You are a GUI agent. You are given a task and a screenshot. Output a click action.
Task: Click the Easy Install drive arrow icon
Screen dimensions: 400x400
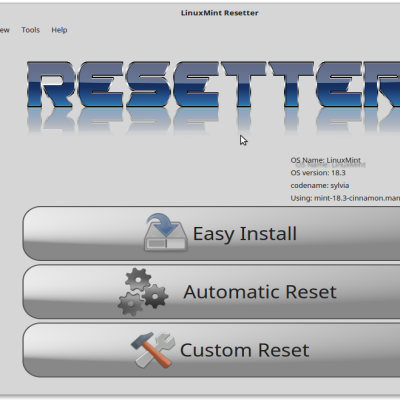coord(166,232)
